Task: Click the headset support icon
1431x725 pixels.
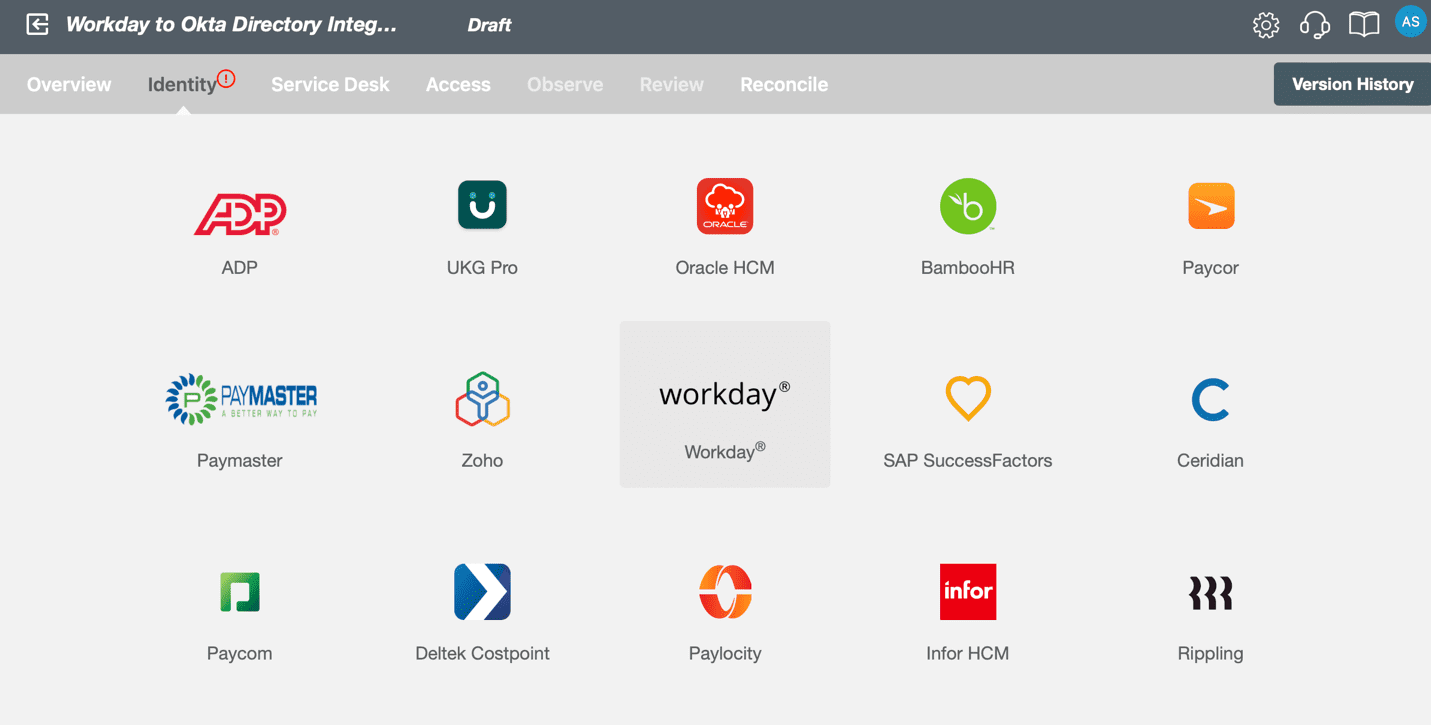Action: pyautogui.click(x=1314, y=25)
